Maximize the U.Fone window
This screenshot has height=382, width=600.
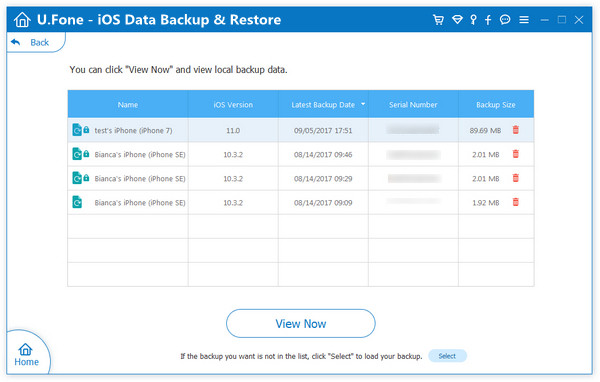(x=562, y=20)
